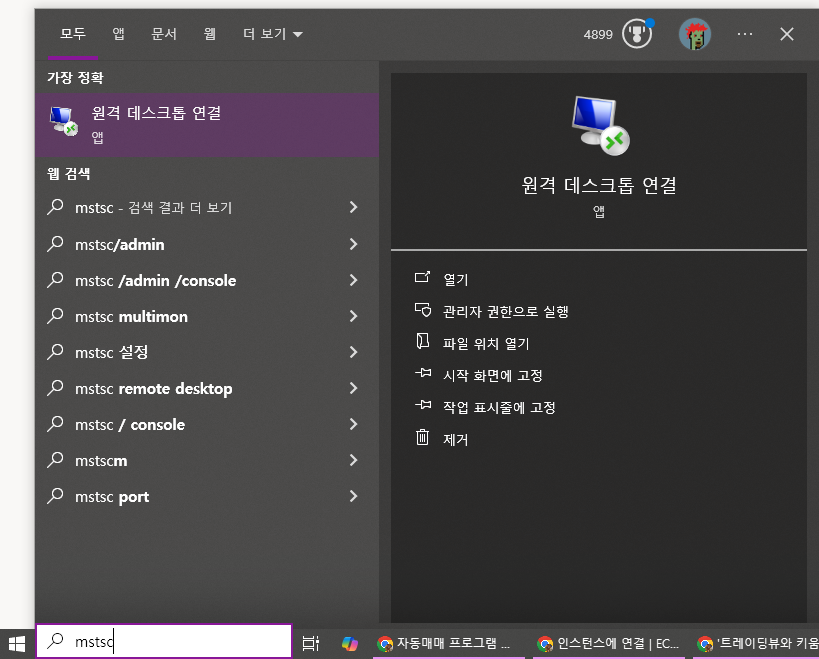Expand chevron for mstsc port suggestion

coord(354,496)
